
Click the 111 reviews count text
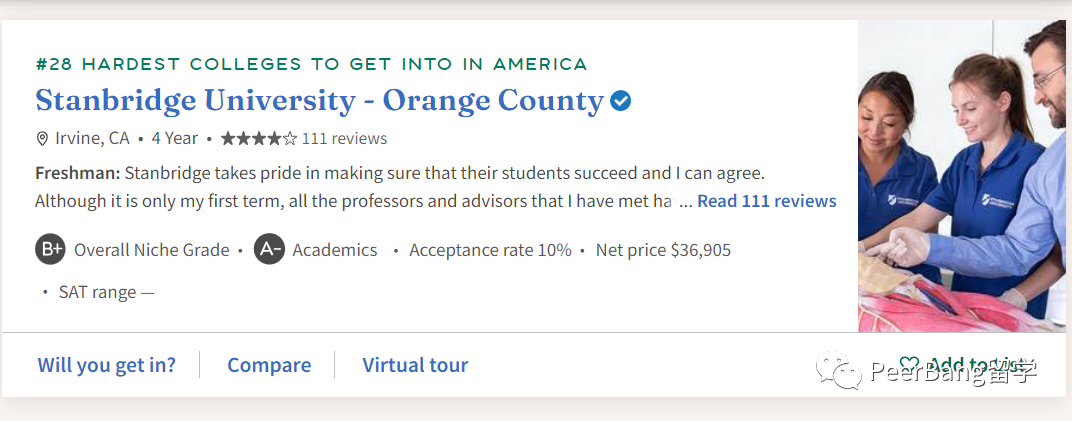[x=344, y=138]
